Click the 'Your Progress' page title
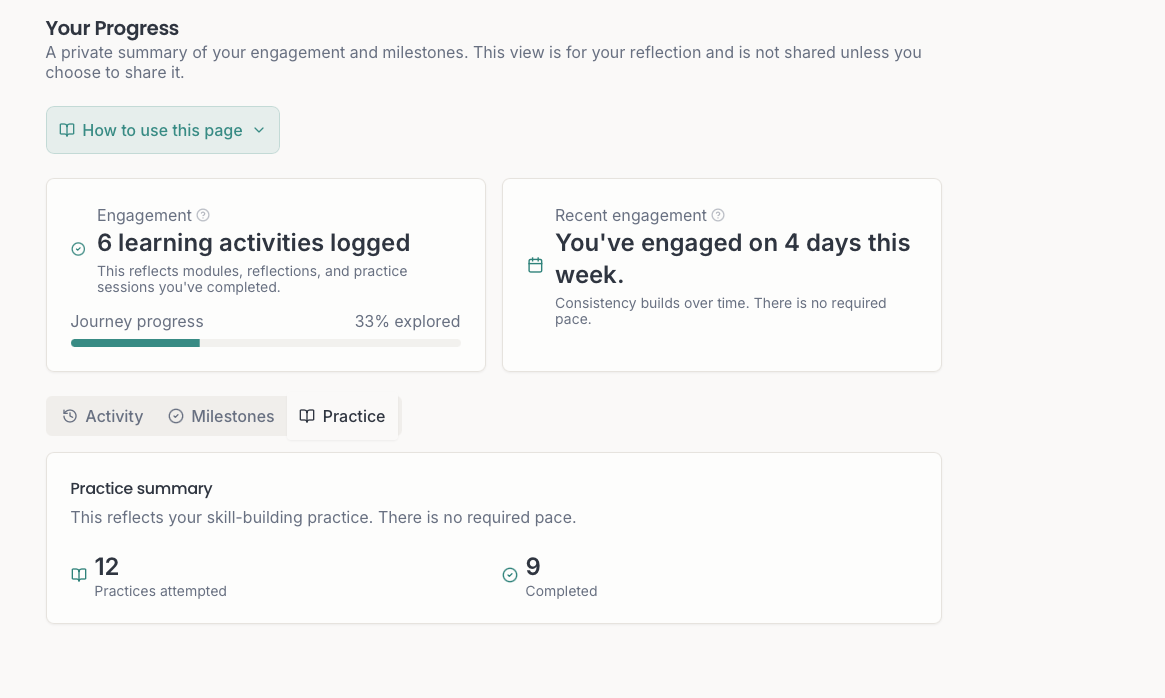This screenshot has width=1165, height=698. [x=112, y=28]
